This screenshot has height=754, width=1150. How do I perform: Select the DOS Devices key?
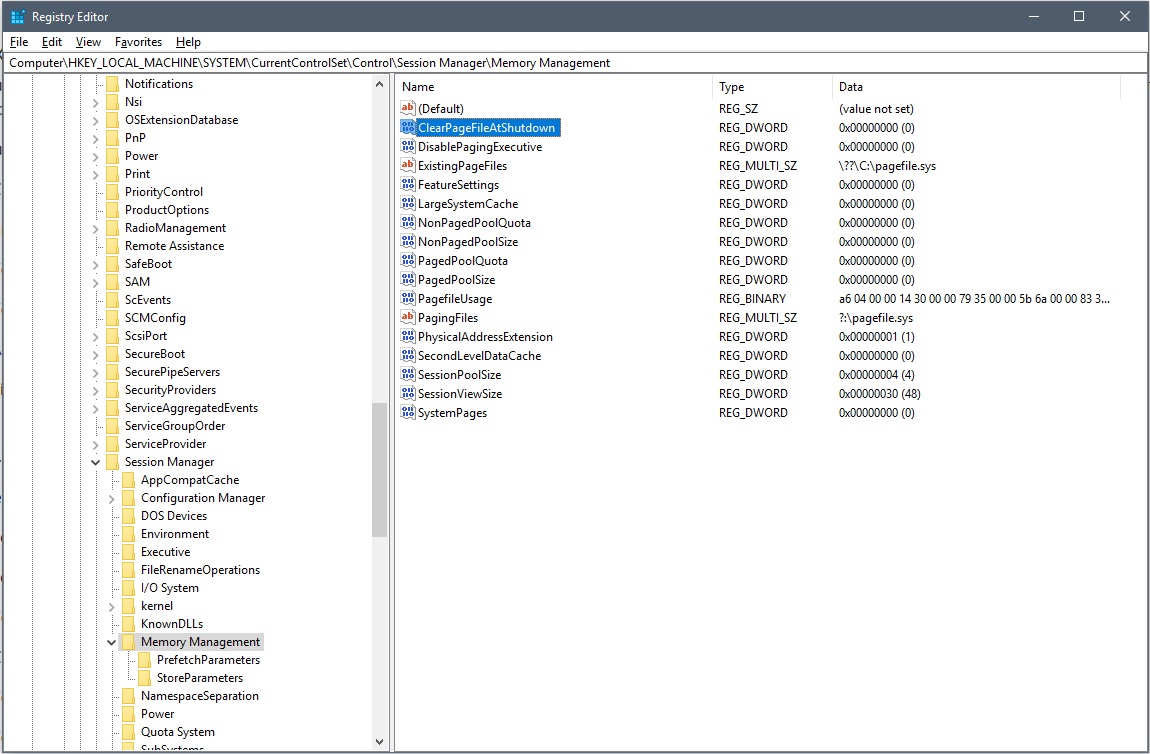click(x=174, y=516)
